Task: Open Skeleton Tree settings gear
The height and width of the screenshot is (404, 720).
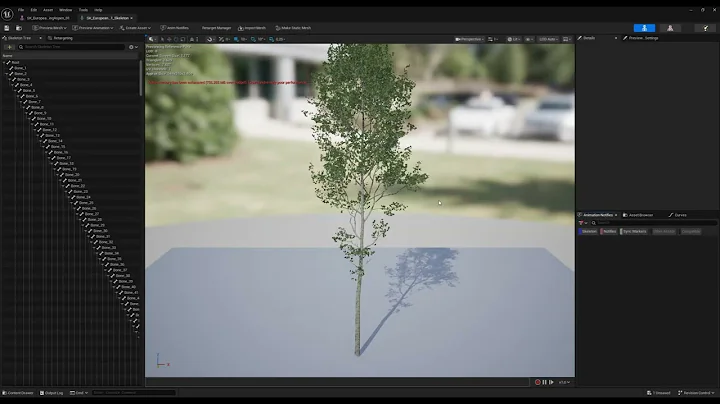Action: tap(133, 47)
